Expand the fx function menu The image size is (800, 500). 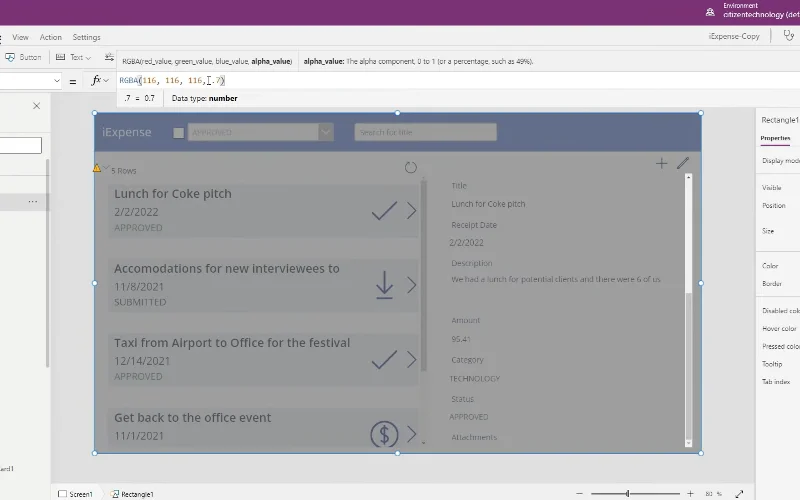coord(99,80)
